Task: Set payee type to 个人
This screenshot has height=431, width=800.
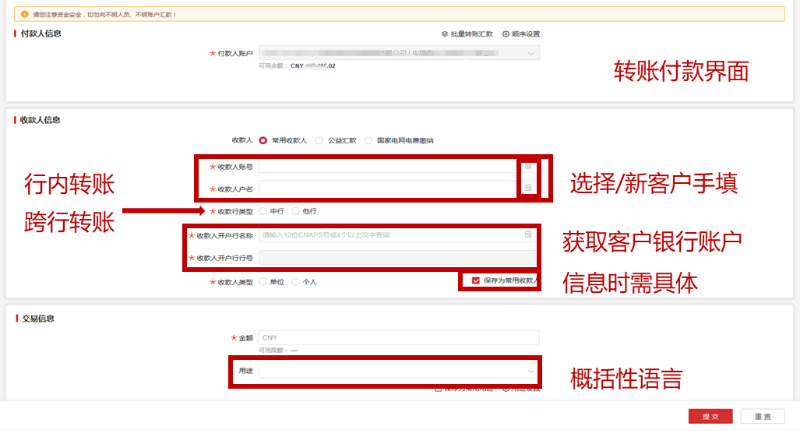Action: [296, 282]
